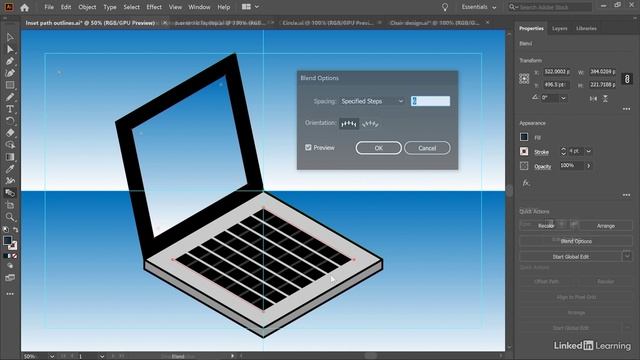Viewport: 640px width, 360px height.
Task: Open the arrange documents dropdown
Action: (x=250, y=7)
